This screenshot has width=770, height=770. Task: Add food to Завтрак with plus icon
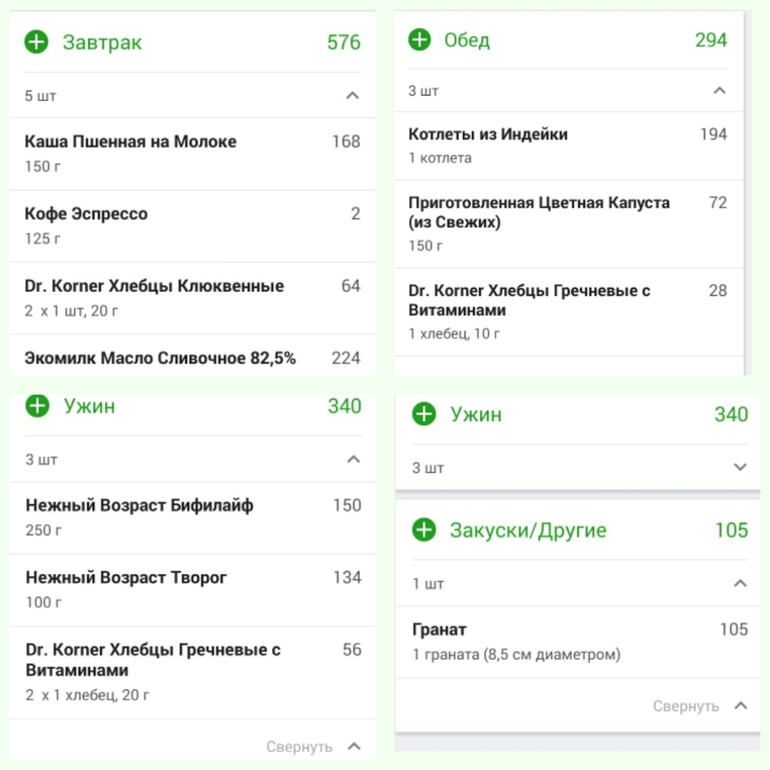pos(36,42)
